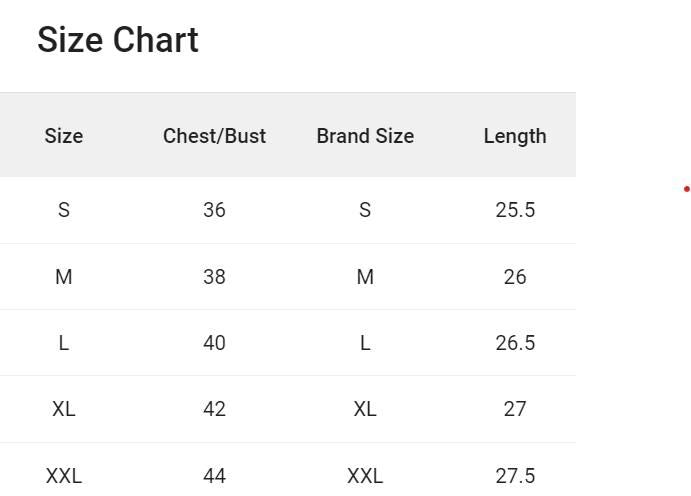691x496 pixels.
Task: Select XL in the Brand Size column
Action: [365, 409]
